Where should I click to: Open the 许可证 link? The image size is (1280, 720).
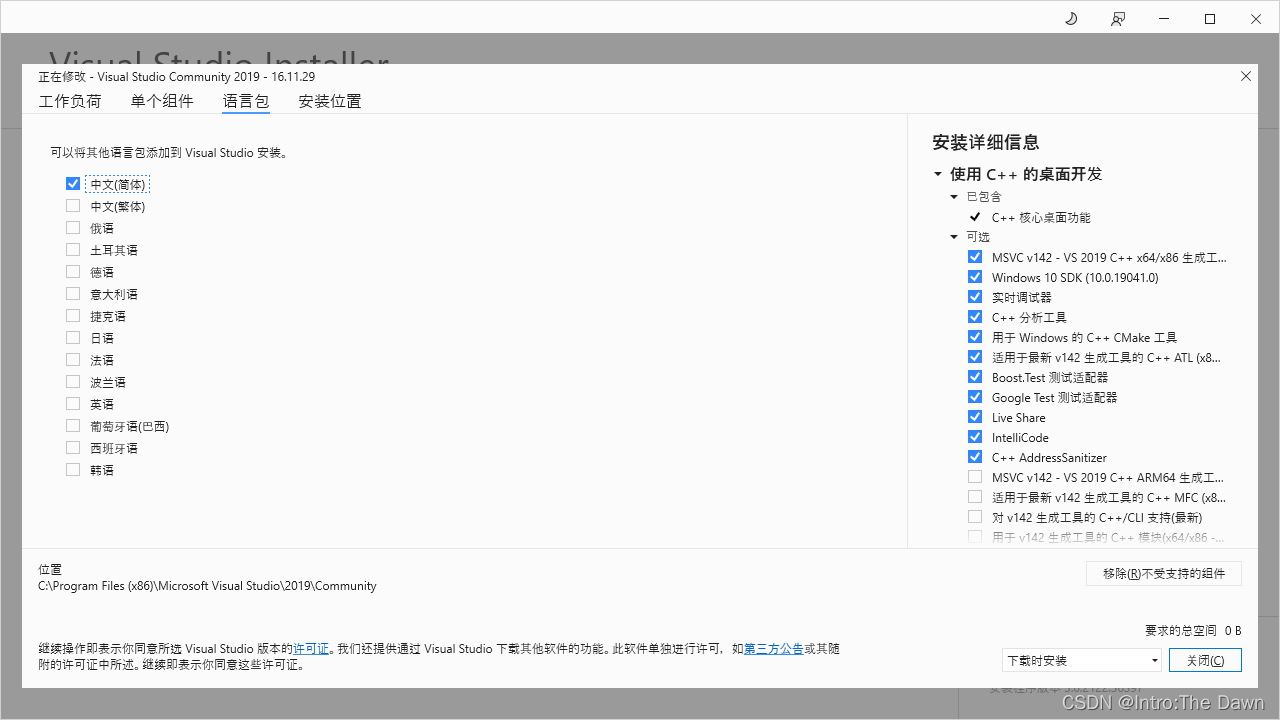pos(311,649)
